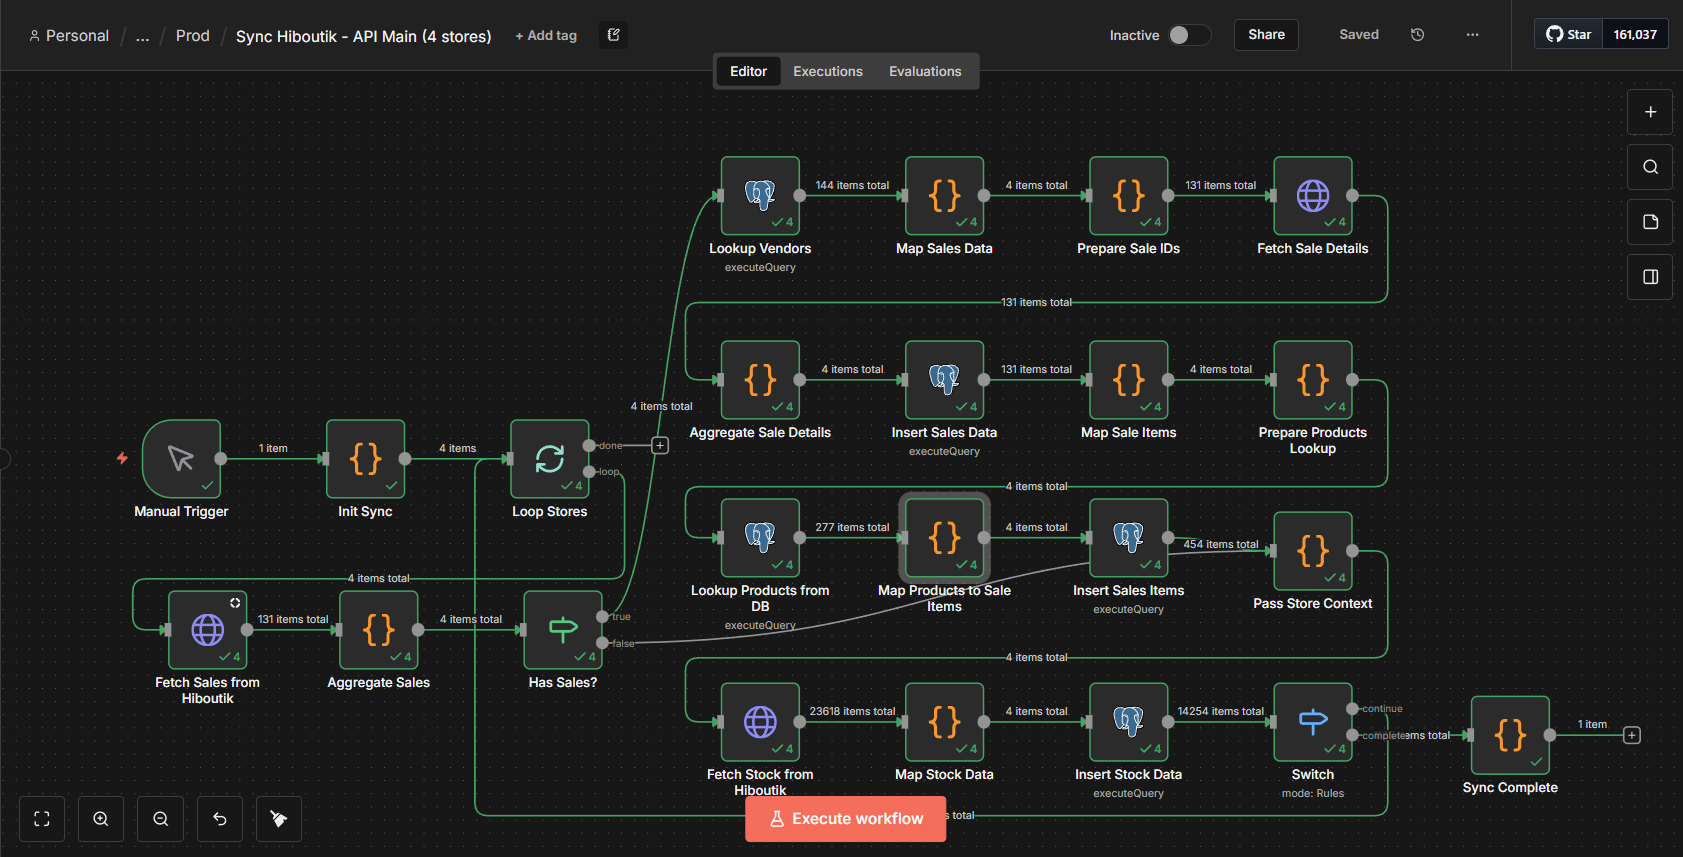
Task: Select the Loop Stores node
Action: (x=549, y=459)
